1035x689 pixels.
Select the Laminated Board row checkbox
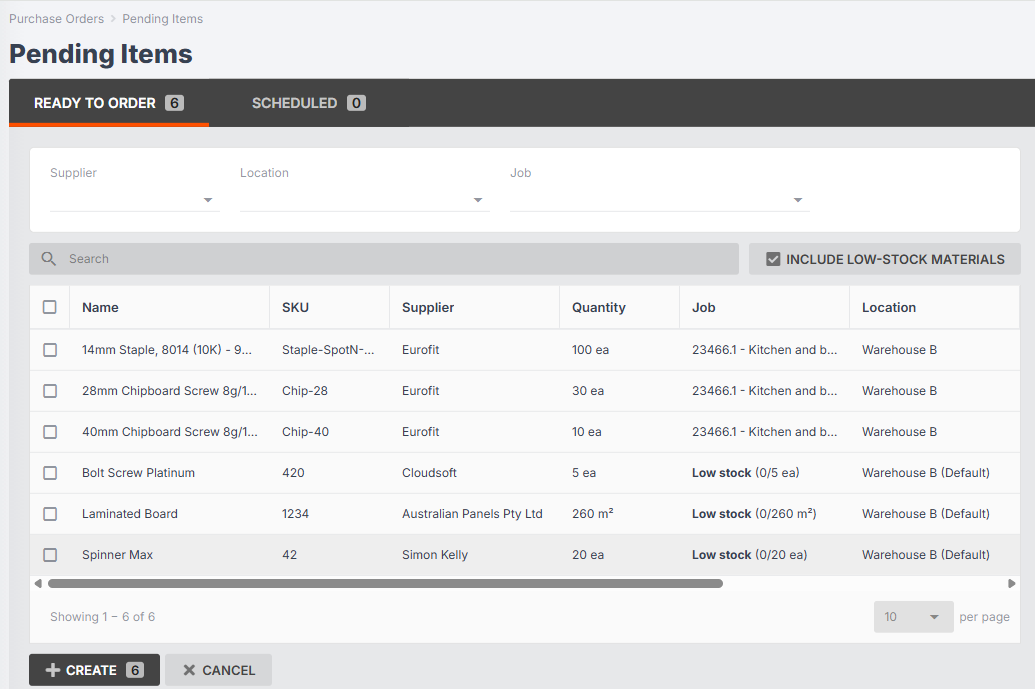pos(50,513)
